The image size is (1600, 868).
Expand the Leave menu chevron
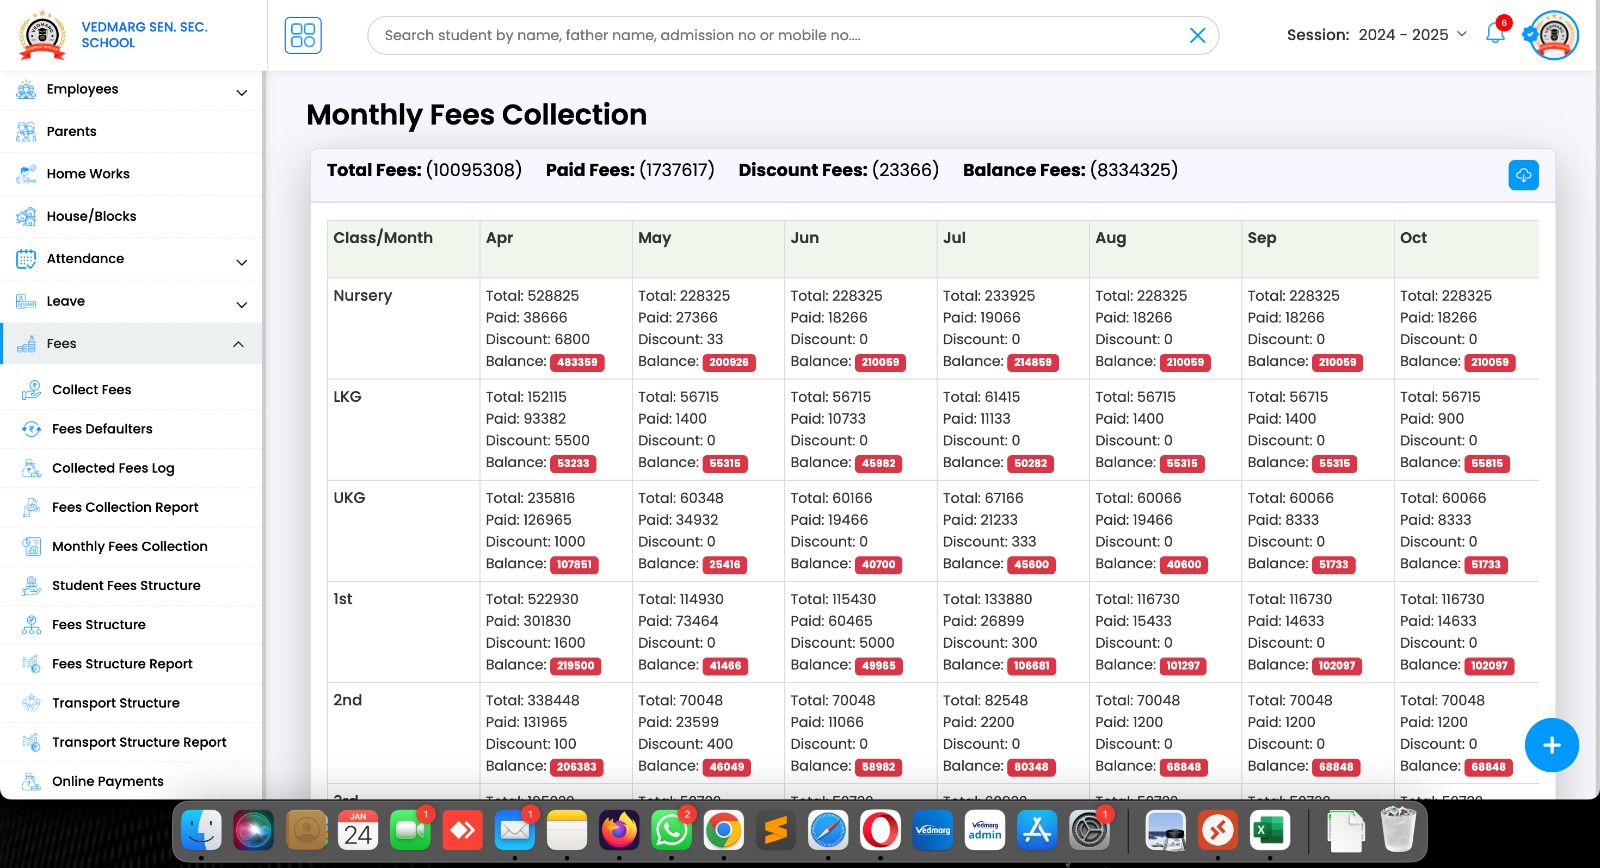pos(241,305)
